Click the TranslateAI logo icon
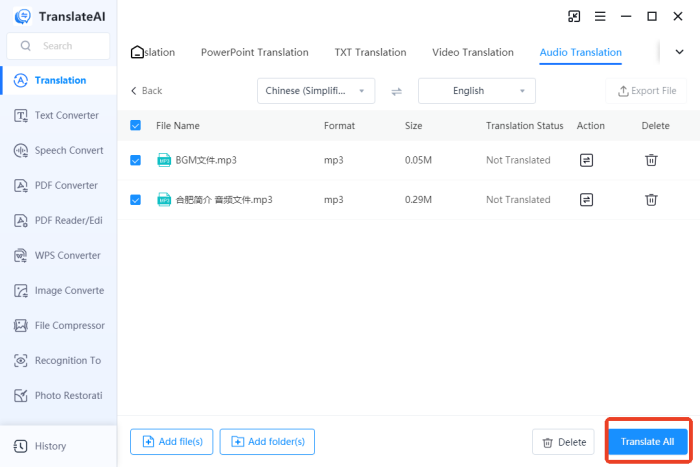The image size is (700, 467). click(22, 17)
